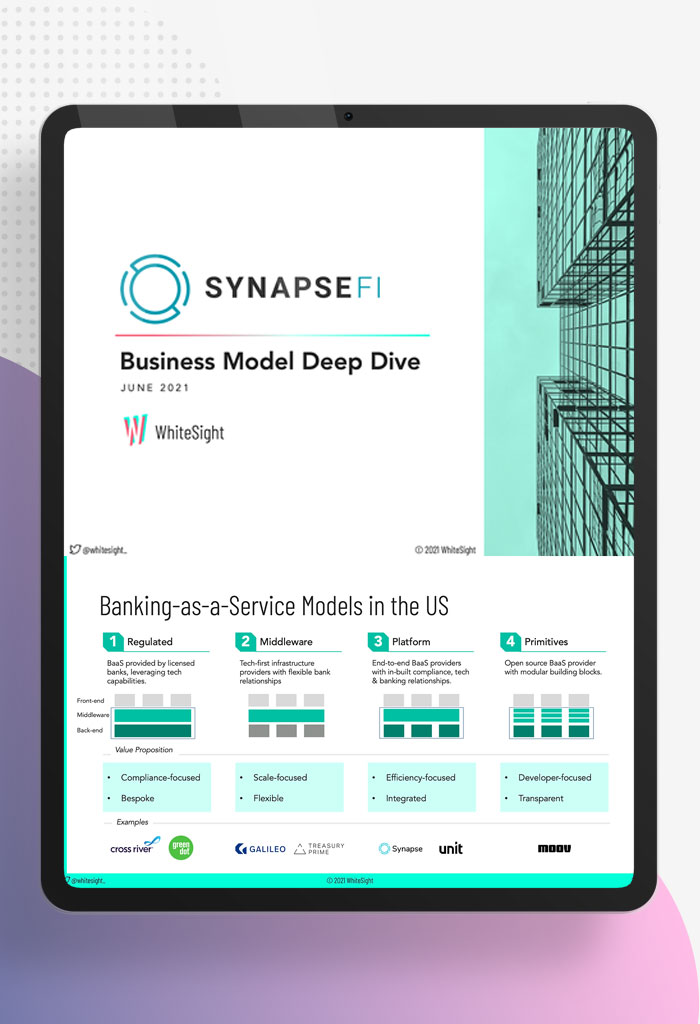This screenshot has width=700, height=1024.
Task: Click 'Open source BaaS provider' description
Action: (553, 667)
